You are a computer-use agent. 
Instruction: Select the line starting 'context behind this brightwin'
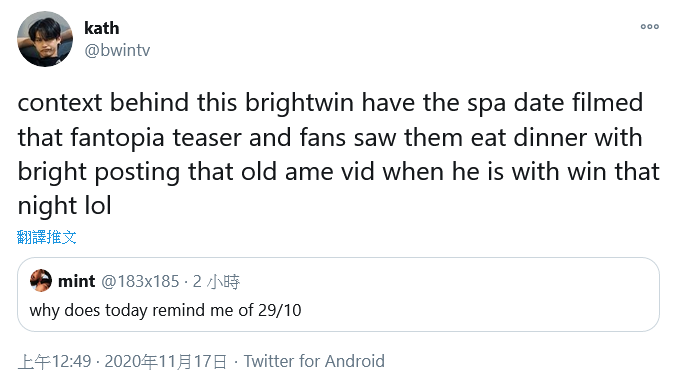[x=330, y=103]
